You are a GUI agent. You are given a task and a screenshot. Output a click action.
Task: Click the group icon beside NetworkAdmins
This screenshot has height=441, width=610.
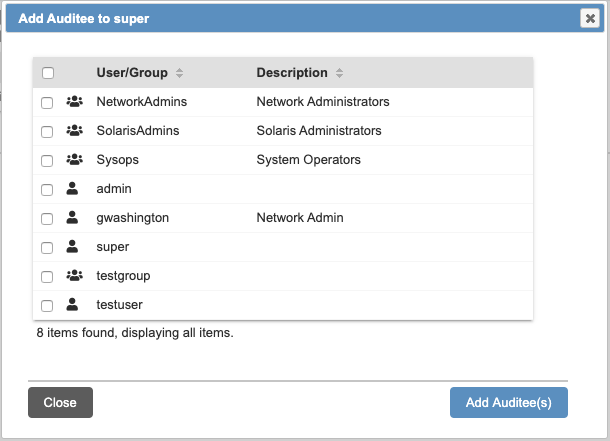pyautogui.click(x=74, y=102)
